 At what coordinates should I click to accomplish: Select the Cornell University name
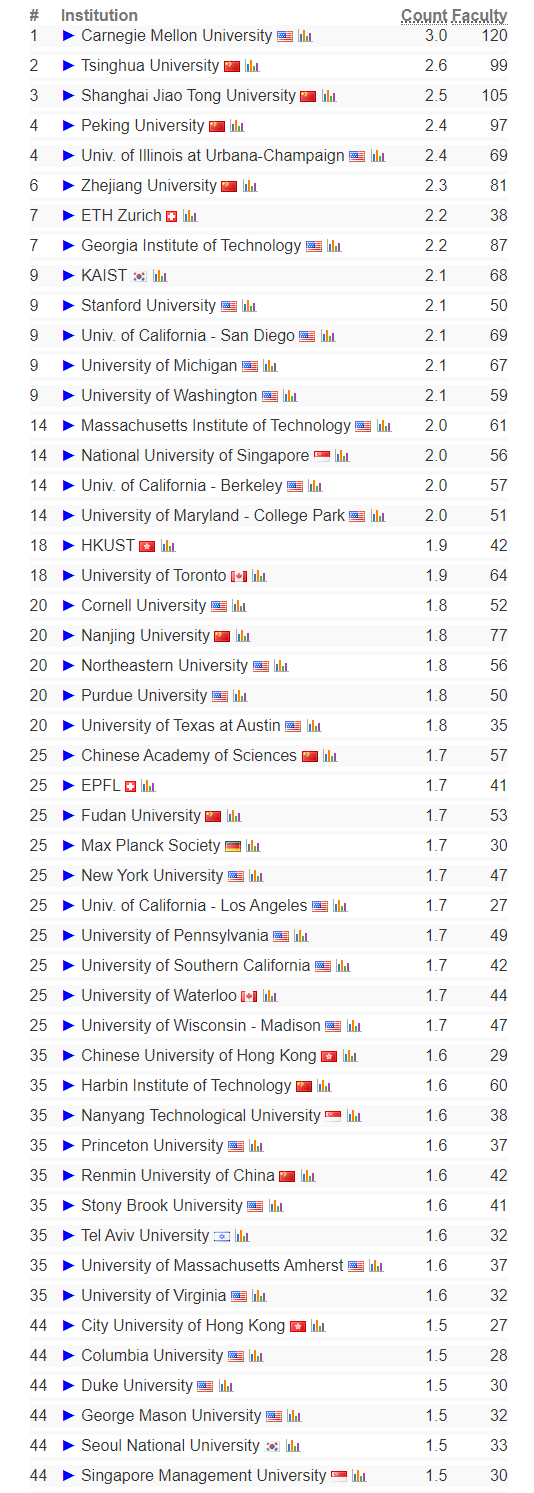tap(143, 605)
